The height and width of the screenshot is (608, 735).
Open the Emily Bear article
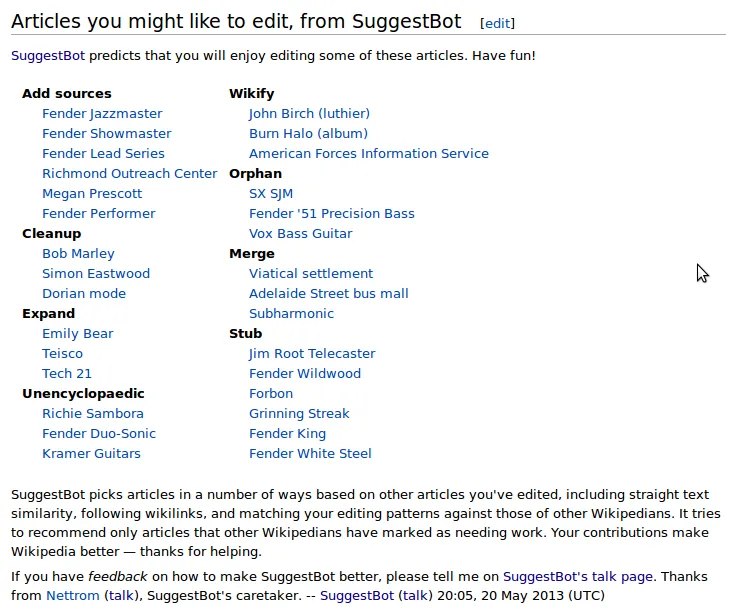78,334
